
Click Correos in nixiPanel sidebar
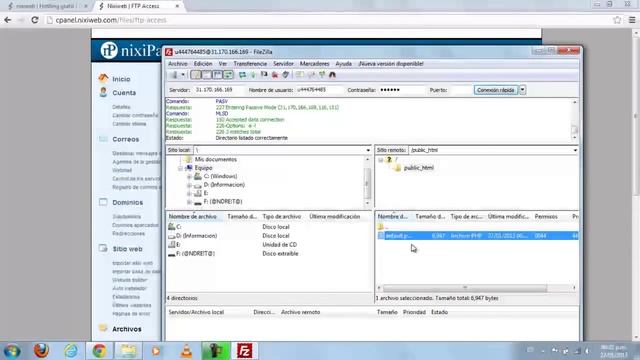126,139
